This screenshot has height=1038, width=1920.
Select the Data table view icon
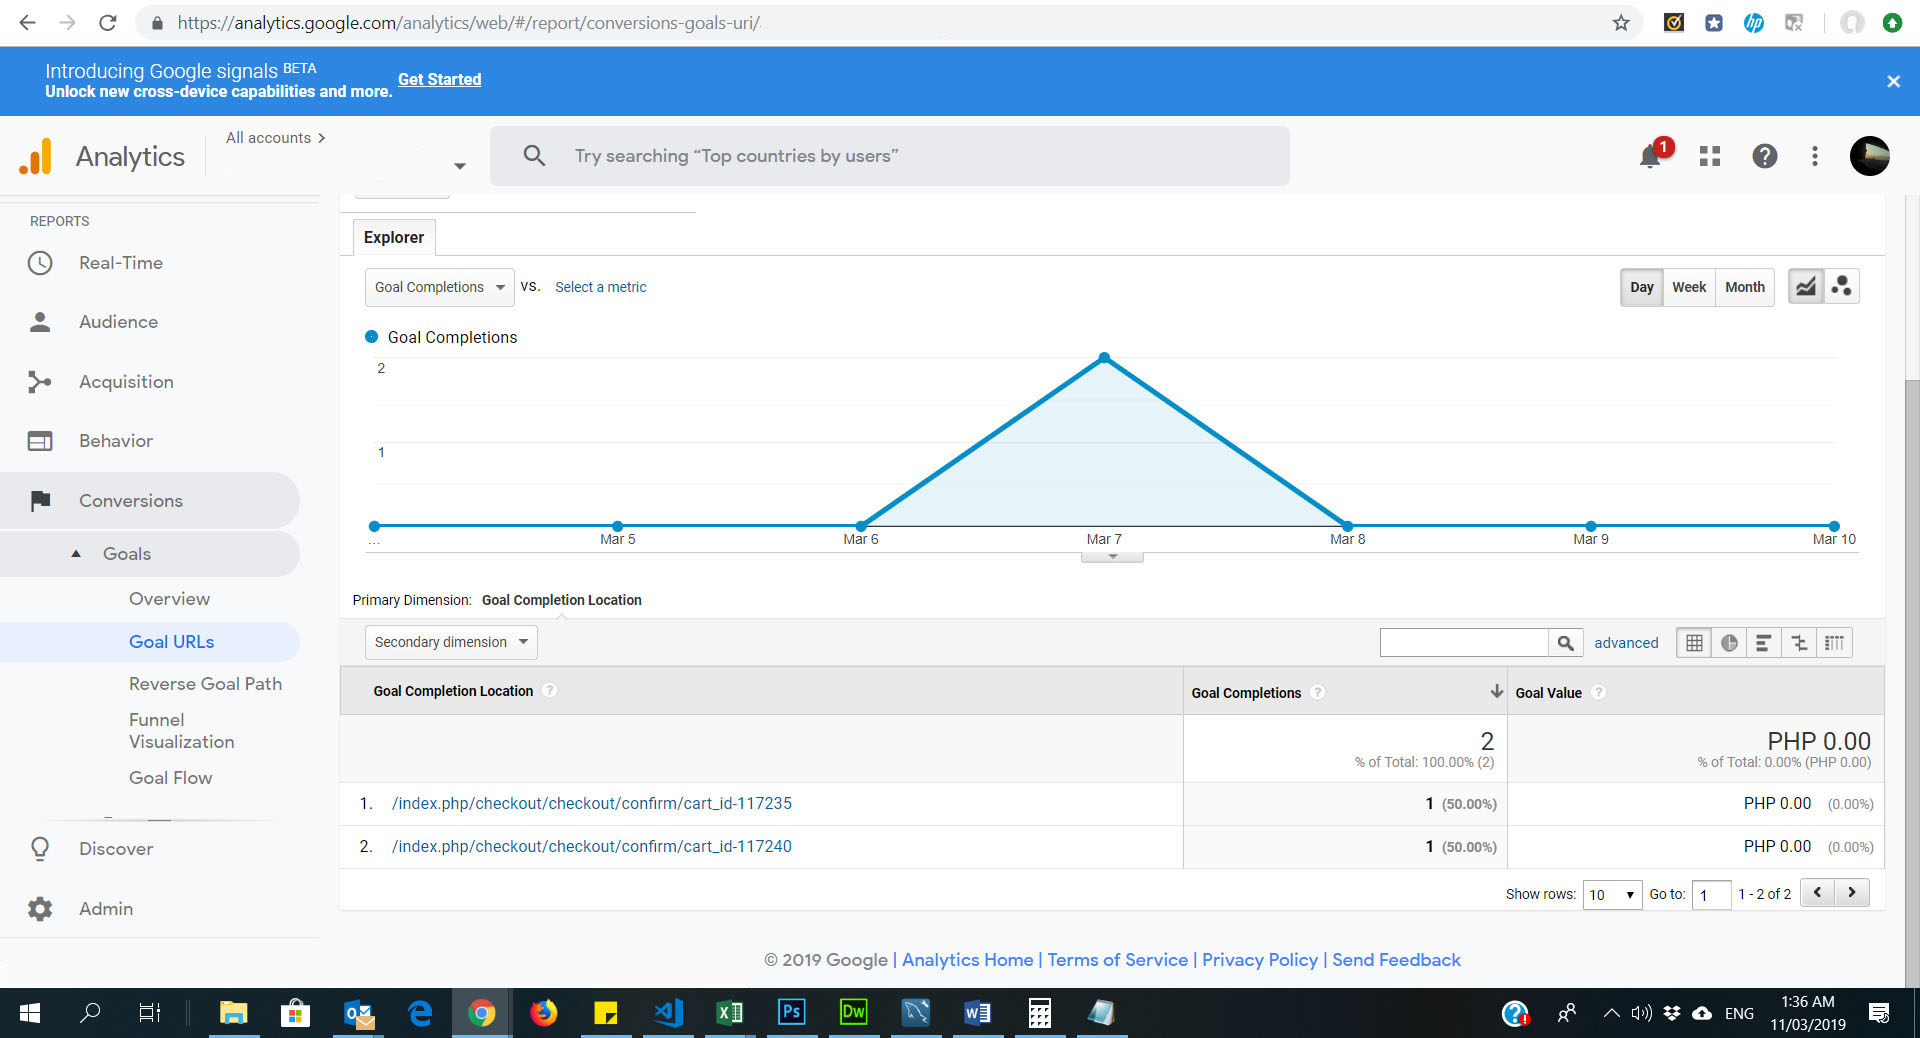click(x=1694, y=643)
